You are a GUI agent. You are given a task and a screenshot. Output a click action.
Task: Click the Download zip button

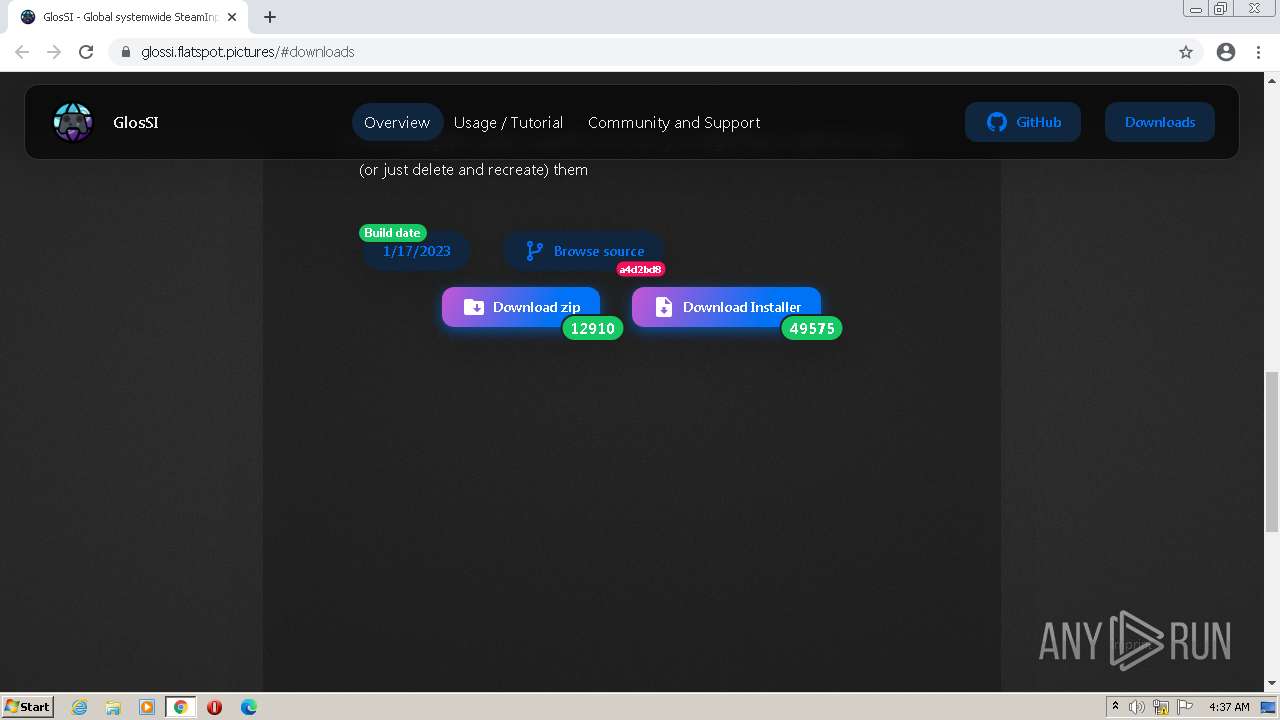pos(521,307)
